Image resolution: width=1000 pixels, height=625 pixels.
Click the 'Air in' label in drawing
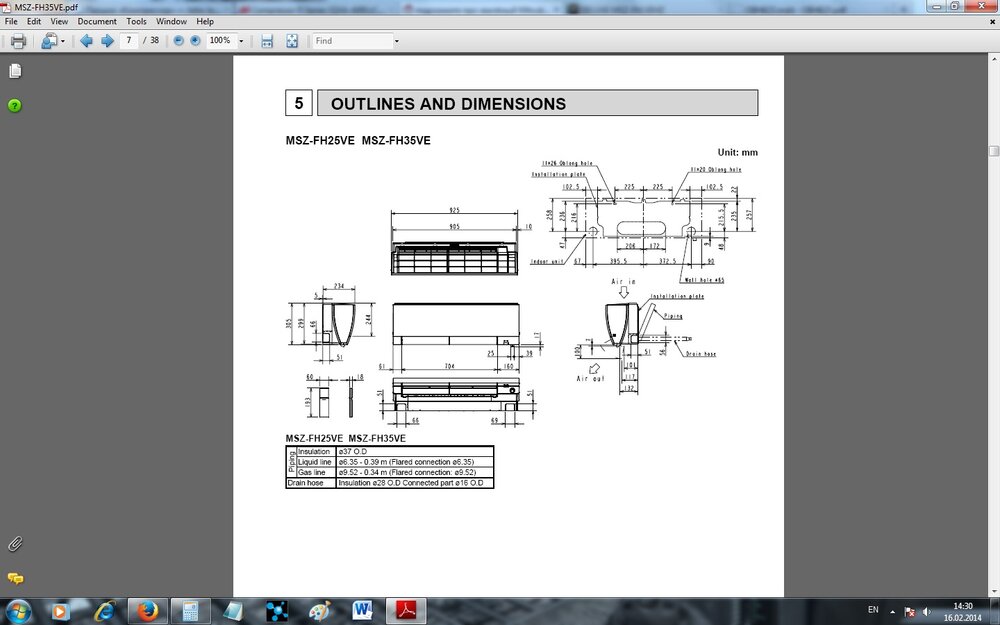(x=623, y=281)
